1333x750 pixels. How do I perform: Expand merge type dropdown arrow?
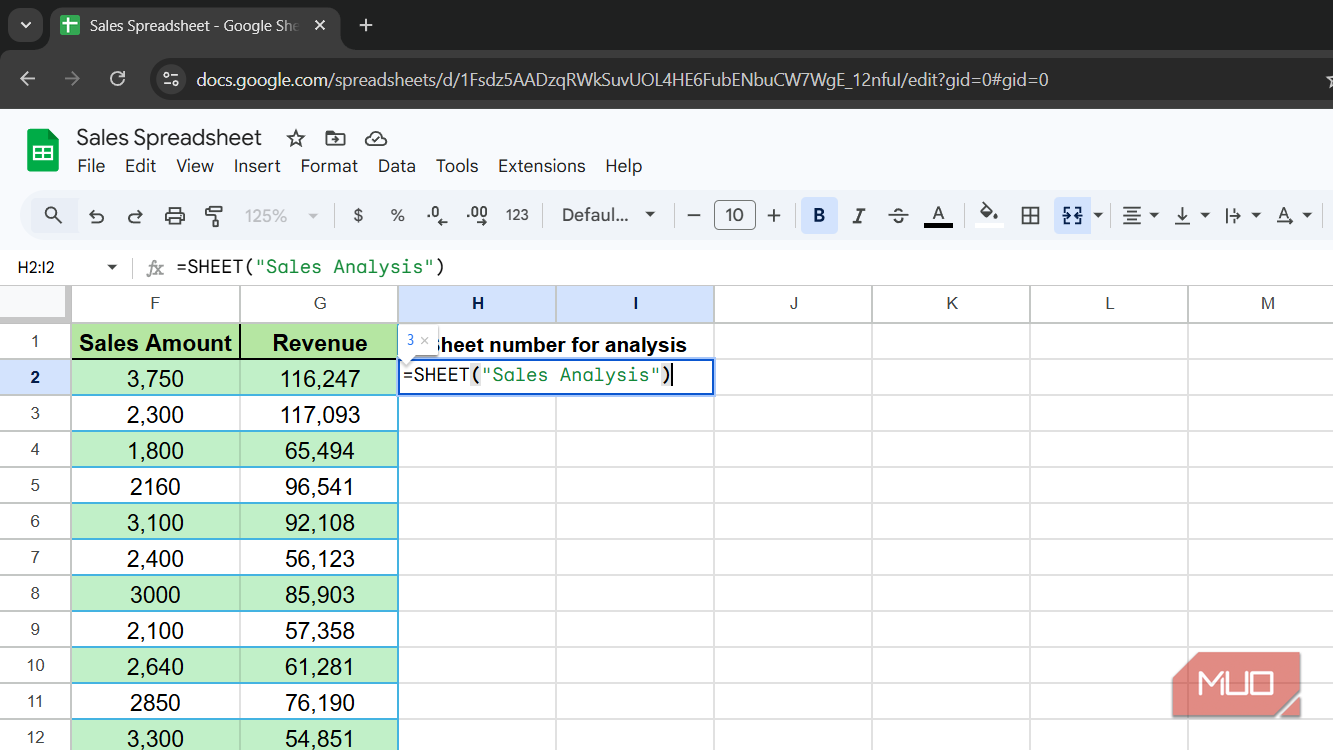point(1098,215)
